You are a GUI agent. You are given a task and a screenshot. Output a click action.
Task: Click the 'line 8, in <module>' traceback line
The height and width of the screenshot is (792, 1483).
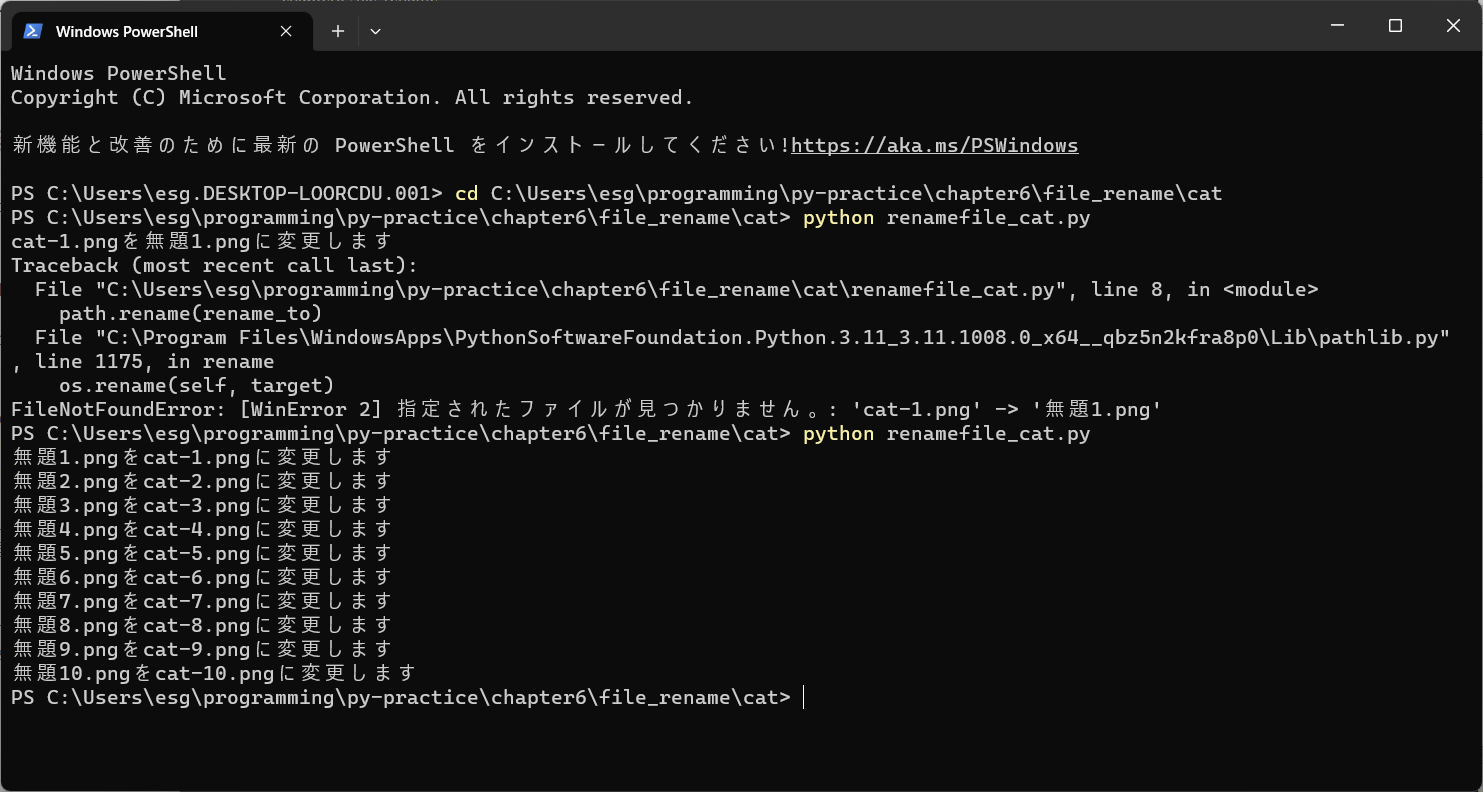pos(677,289)
